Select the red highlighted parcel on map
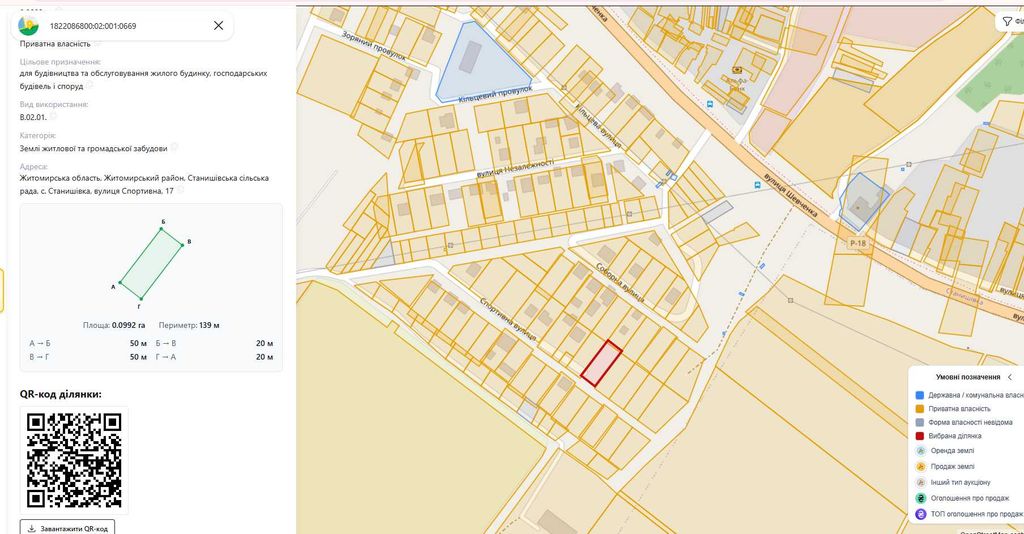This screenshot has width=1024, height=534. point(601,363)
